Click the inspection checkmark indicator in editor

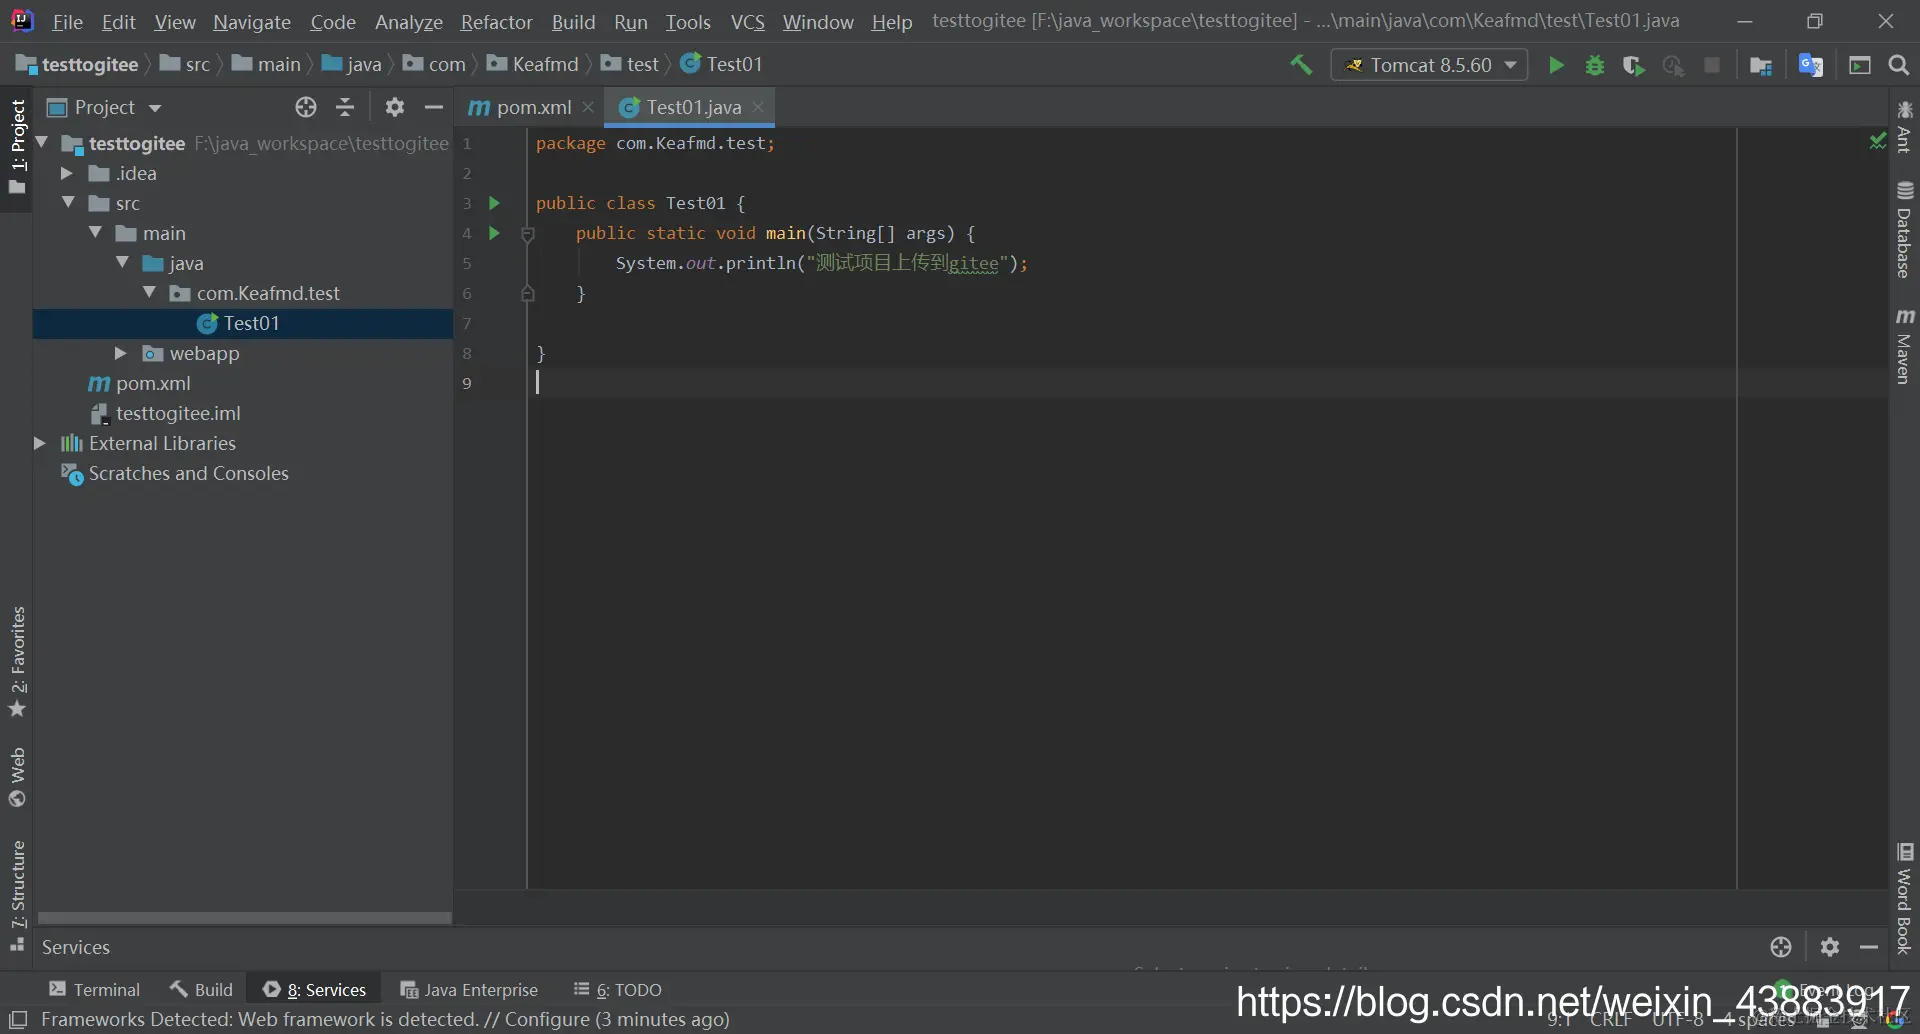(x=1877, y=142)
